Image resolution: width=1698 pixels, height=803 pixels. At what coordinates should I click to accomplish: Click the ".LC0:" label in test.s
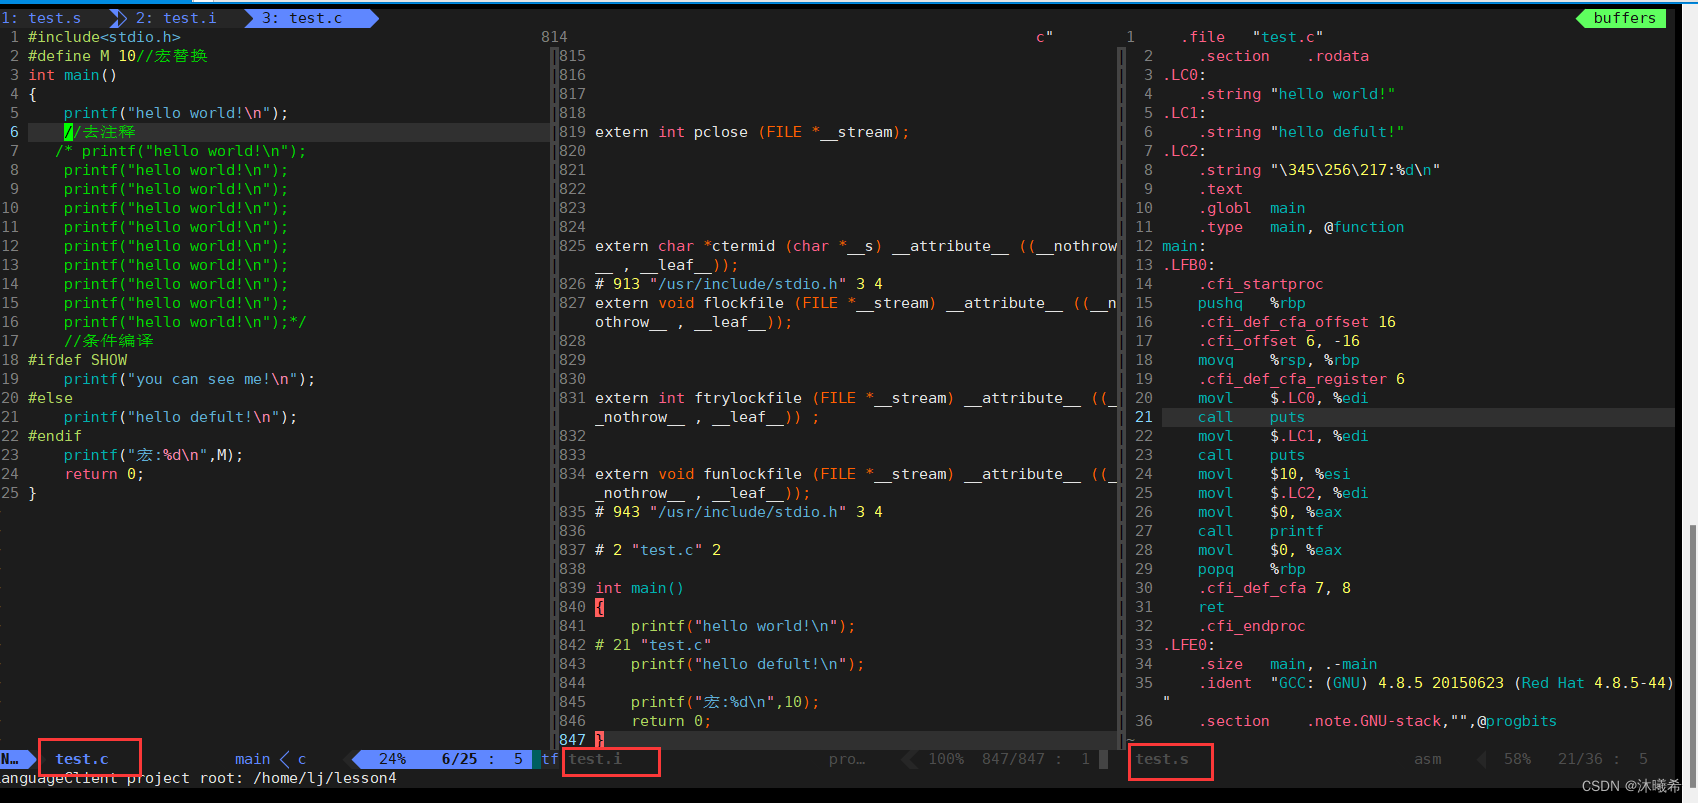[1184, 75]
